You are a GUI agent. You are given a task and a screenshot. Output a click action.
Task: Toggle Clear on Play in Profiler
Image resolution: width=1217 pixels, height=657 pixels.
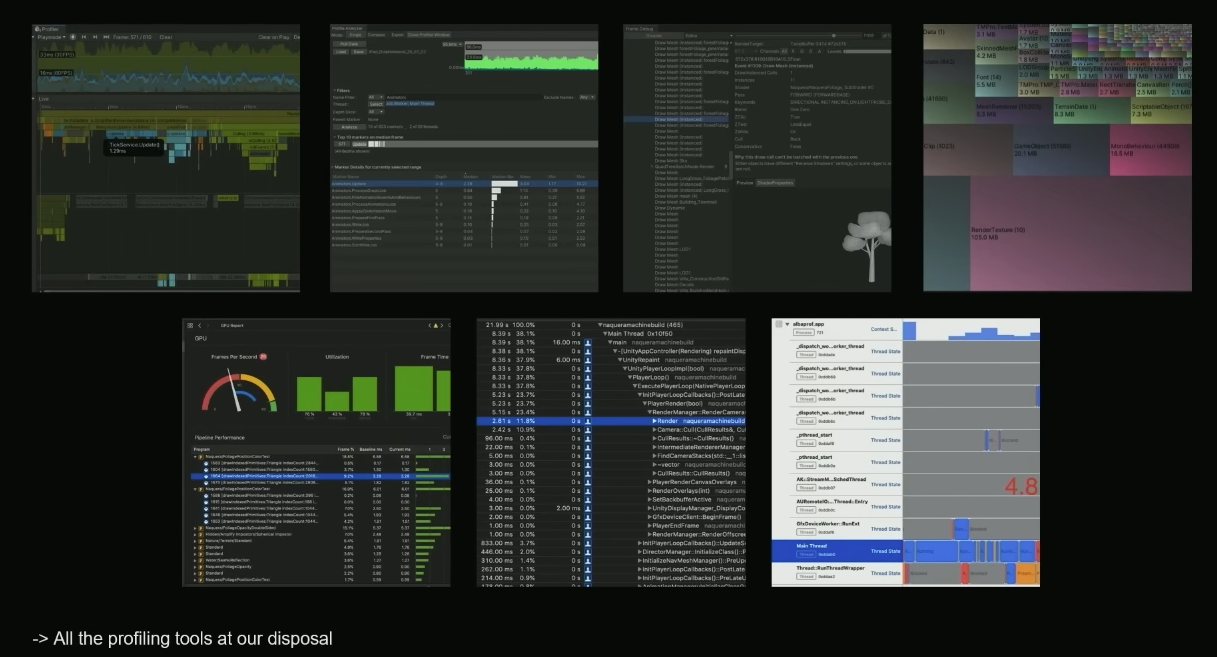(273, 37)
